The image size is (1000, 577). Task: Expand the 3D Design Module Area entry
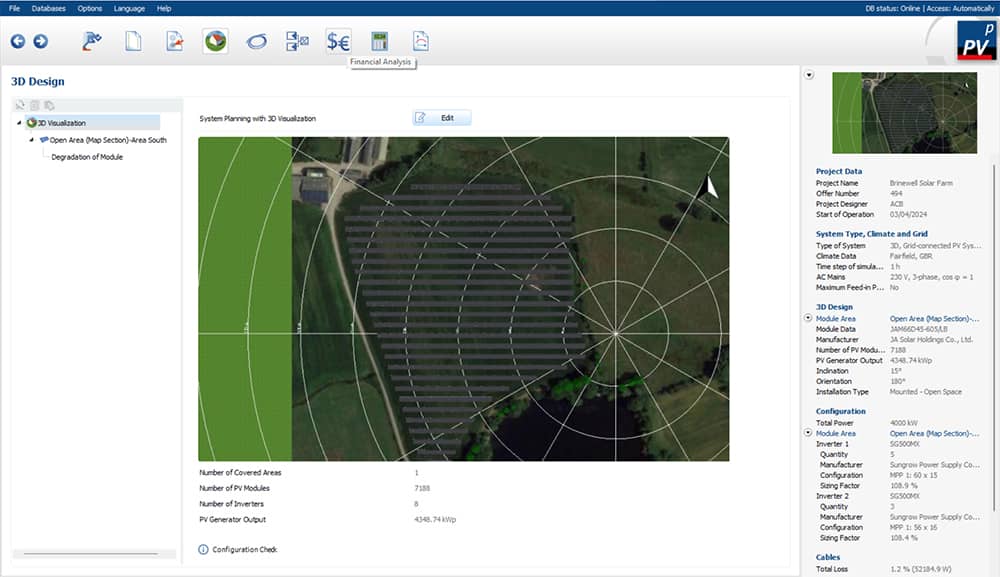(808, 318)
